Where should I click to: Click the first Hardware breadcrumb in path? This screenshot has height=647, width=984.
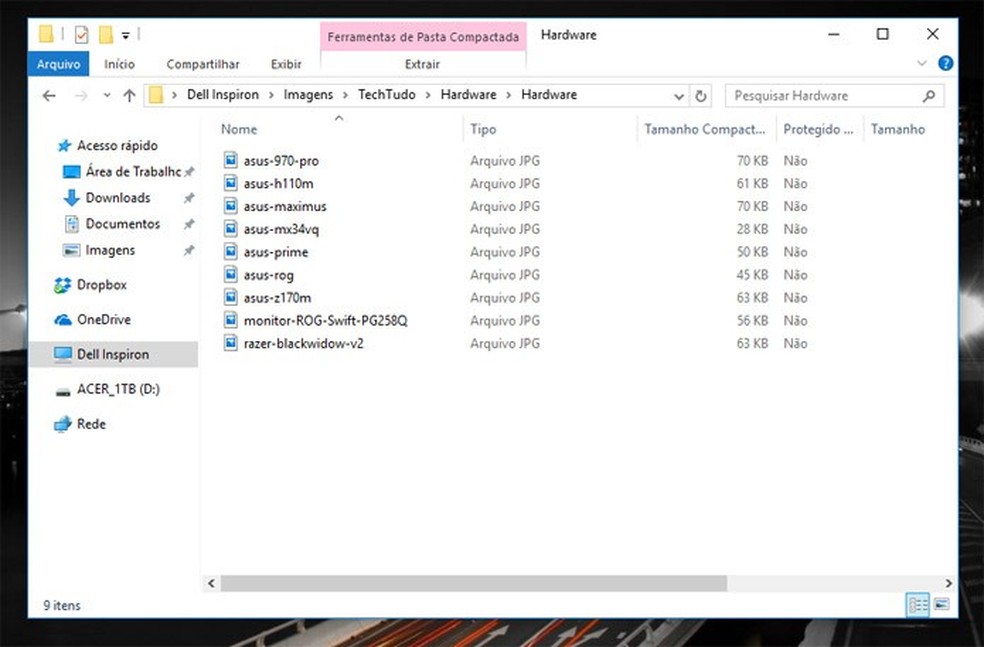point(468,95)
